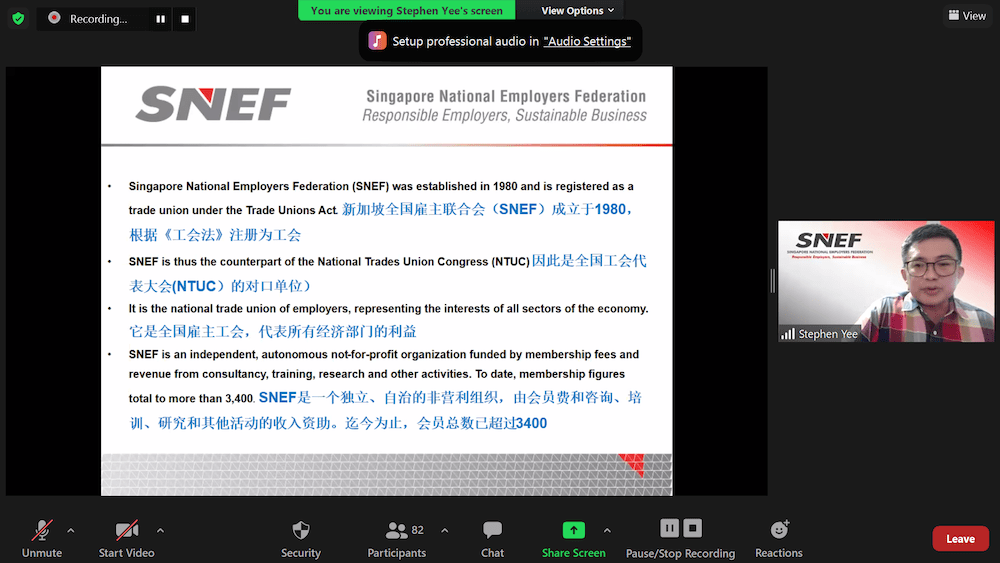Leave the meeting
Screen dimensions: 1000x563
960,539
